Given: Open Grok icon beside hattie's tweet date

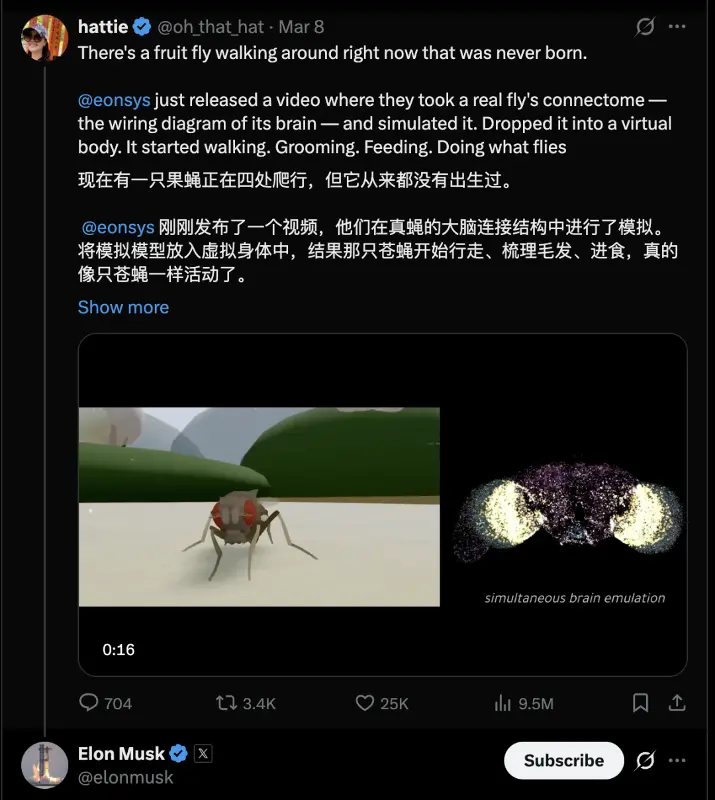Looking at the screenshot, I should point(645,27).
